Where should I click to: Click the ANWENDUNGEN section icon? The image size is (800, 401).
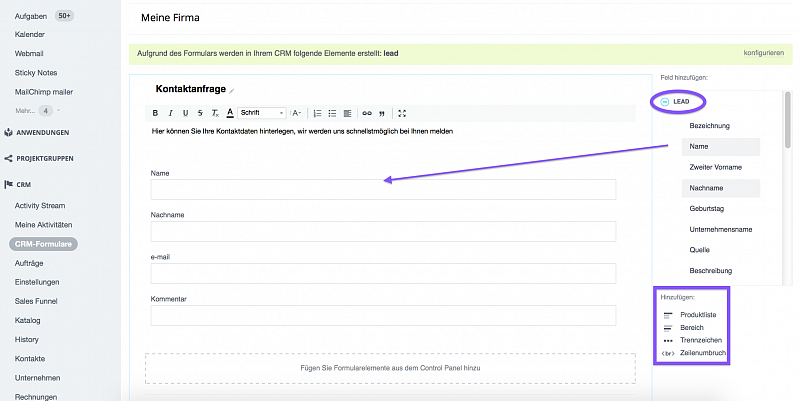8,133
